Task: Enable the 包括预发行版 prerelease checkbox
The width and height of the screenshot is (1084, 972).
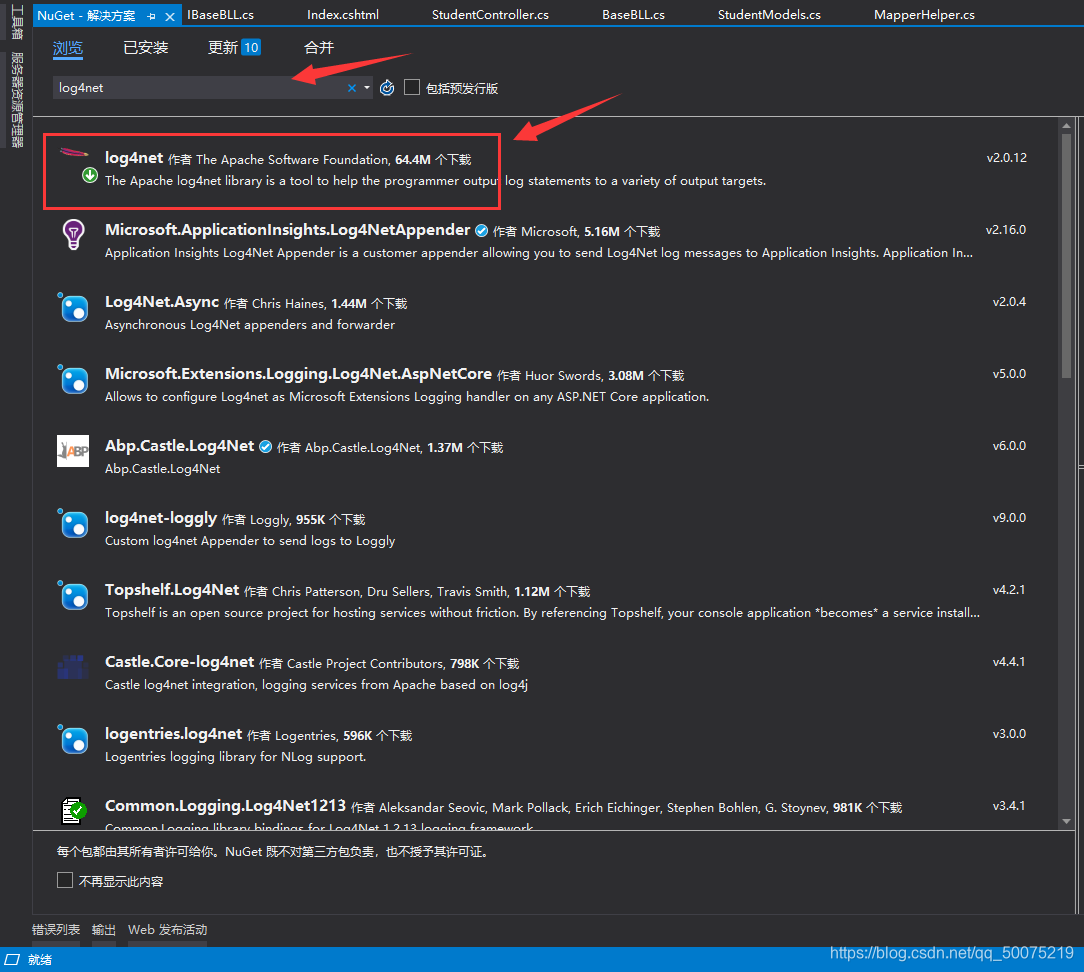Action: [412, 87]
